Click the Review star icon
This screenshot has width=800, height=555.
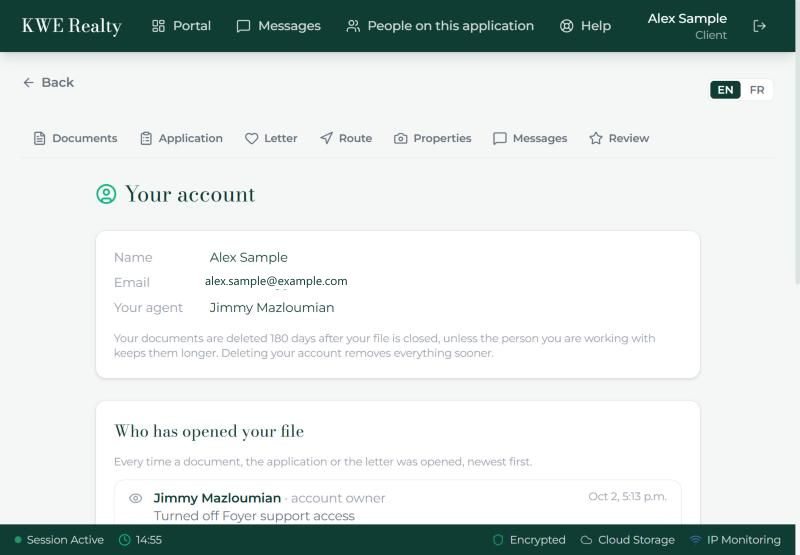(x=595, y=138)
